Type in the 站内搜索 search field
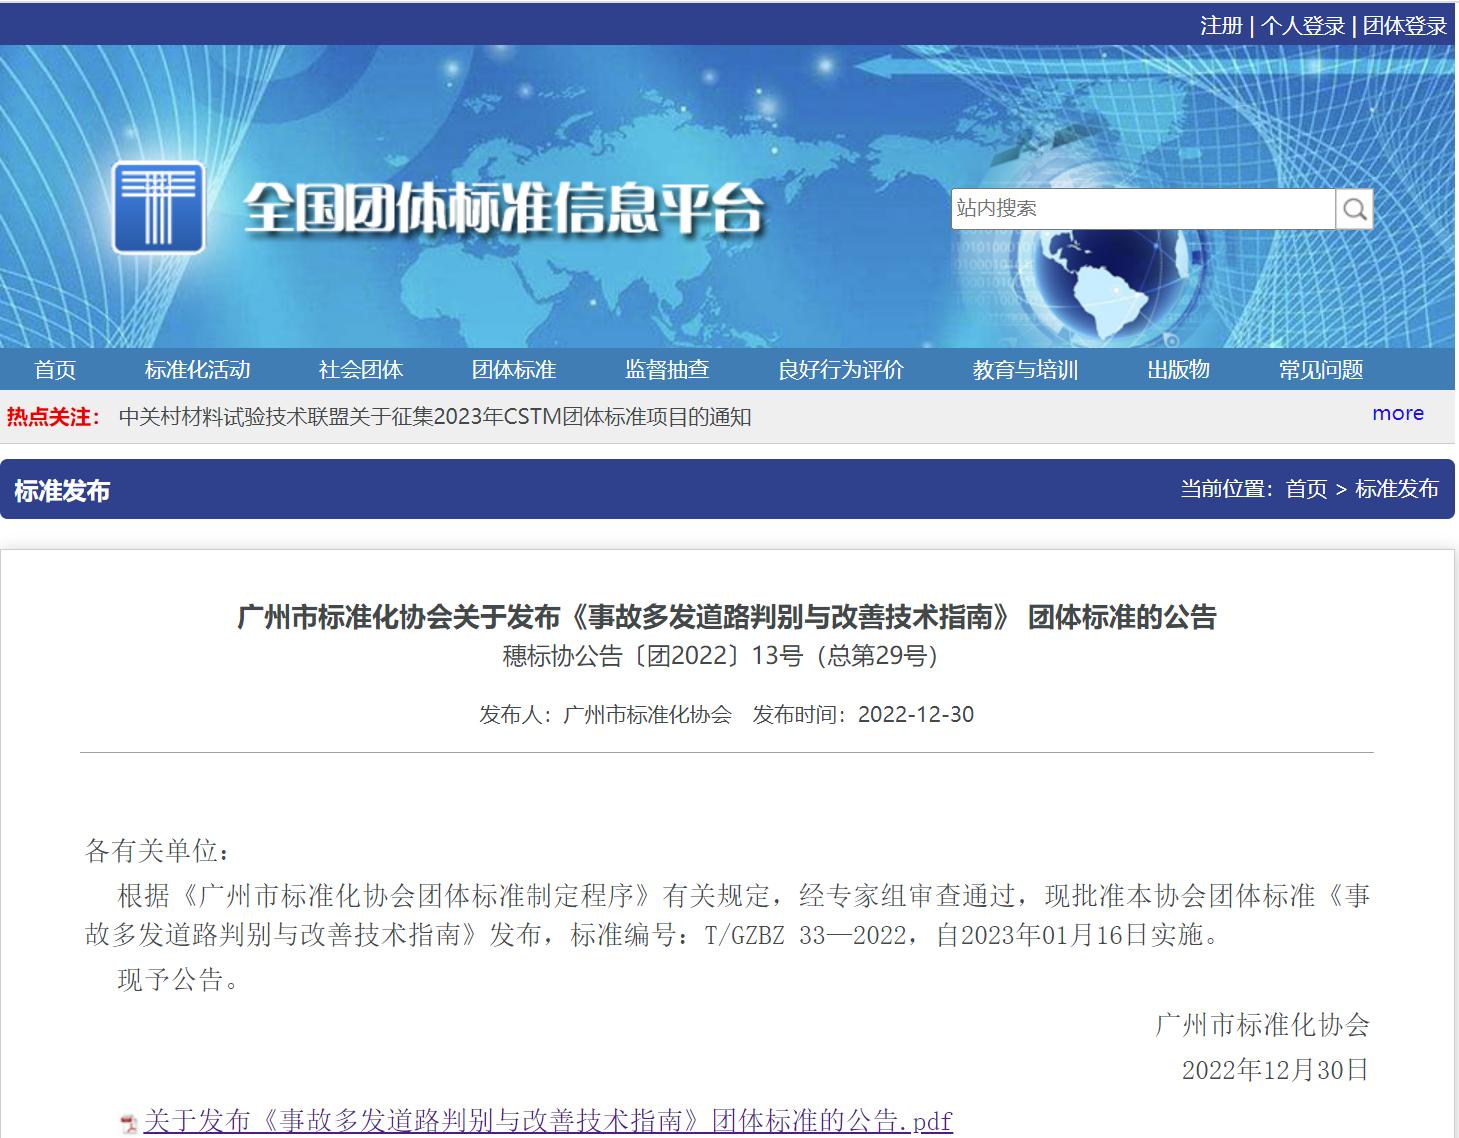 click(1141, 209)
